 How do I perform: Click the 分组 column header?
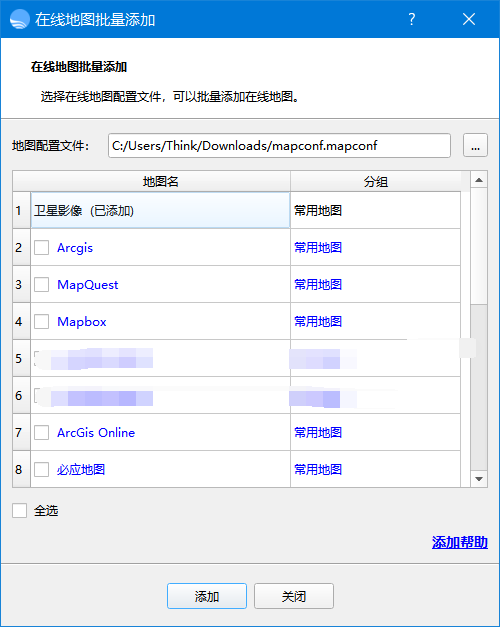pyautogui.click(x=376, y=182)
